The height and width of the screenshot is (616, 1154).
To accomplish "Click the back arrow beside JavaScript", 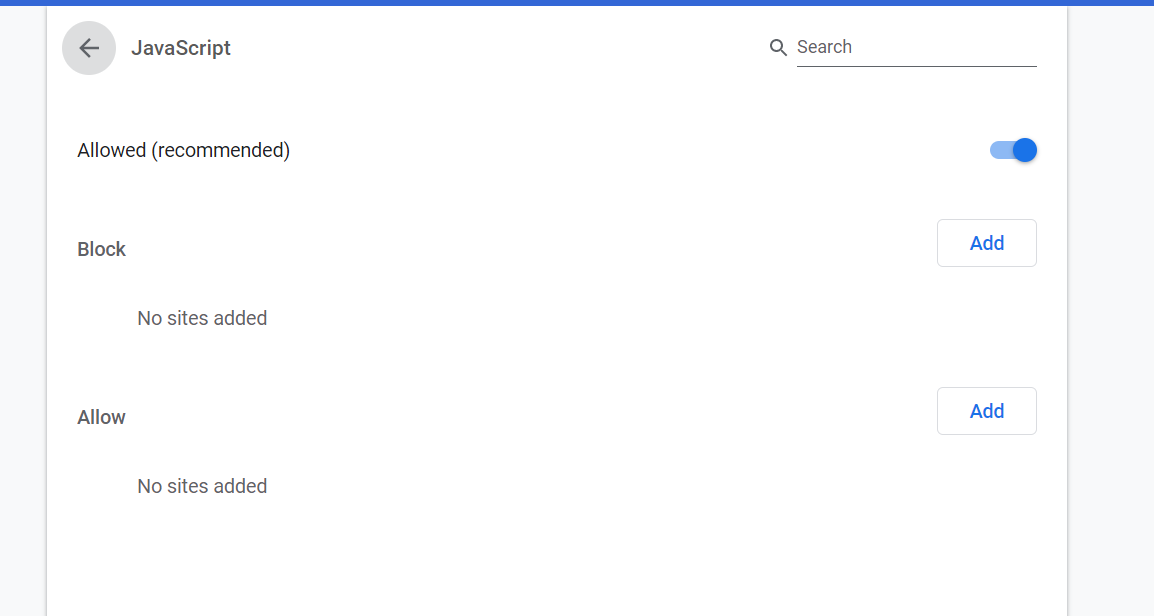I will (x=89, y=48).
